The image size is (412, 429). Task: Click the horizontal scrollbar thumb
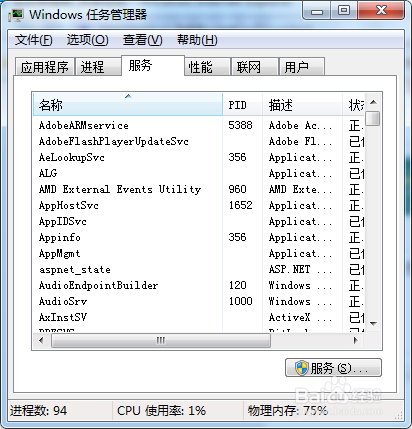pos(161,340)
